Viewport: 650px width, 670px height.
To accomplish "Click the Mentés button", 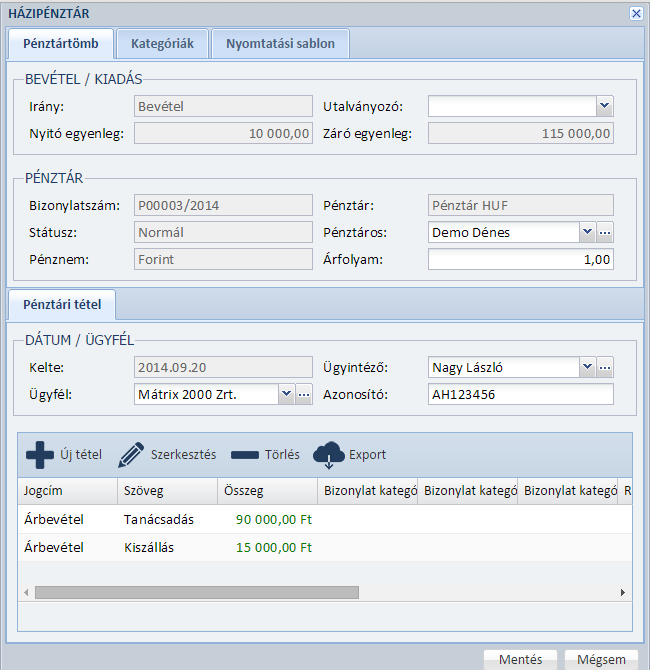I will 520,659.
